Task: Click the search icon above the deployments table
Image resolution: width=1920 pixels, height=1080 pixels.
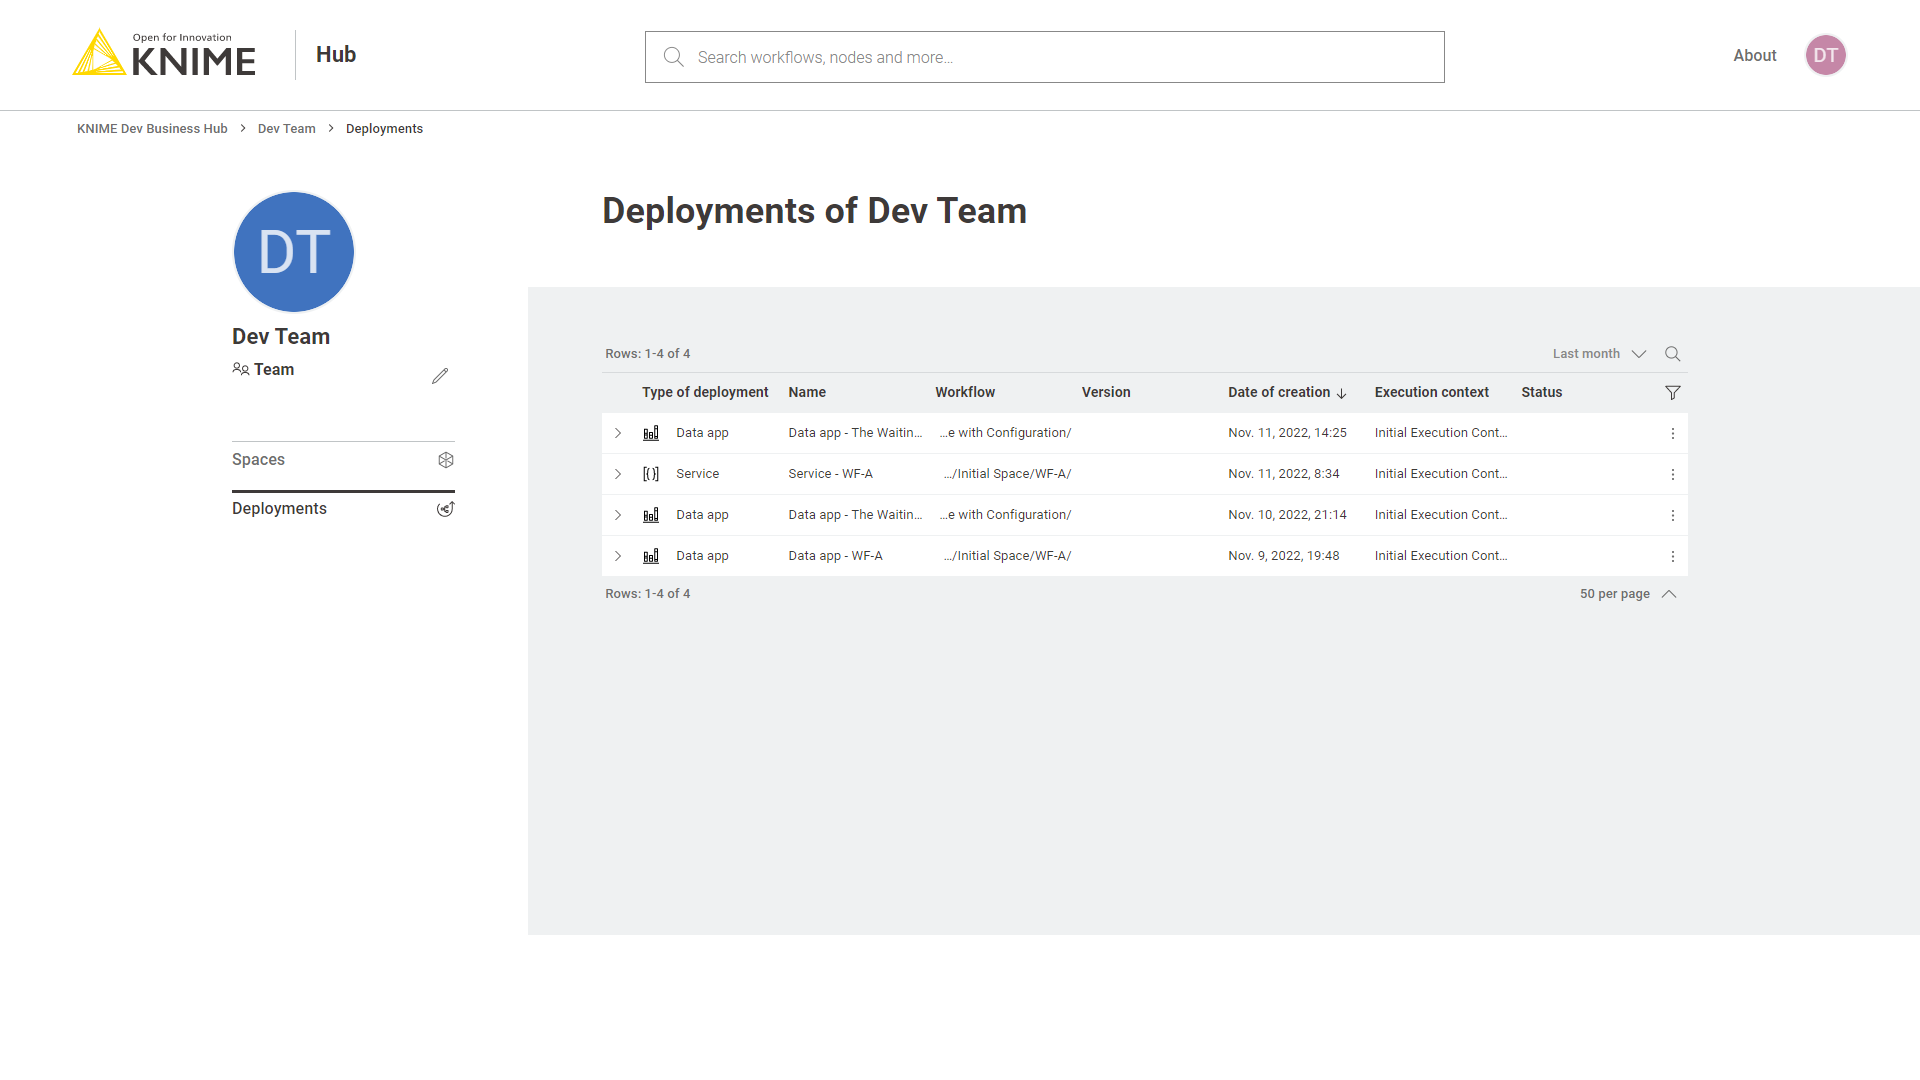Action: [1671, 353]
